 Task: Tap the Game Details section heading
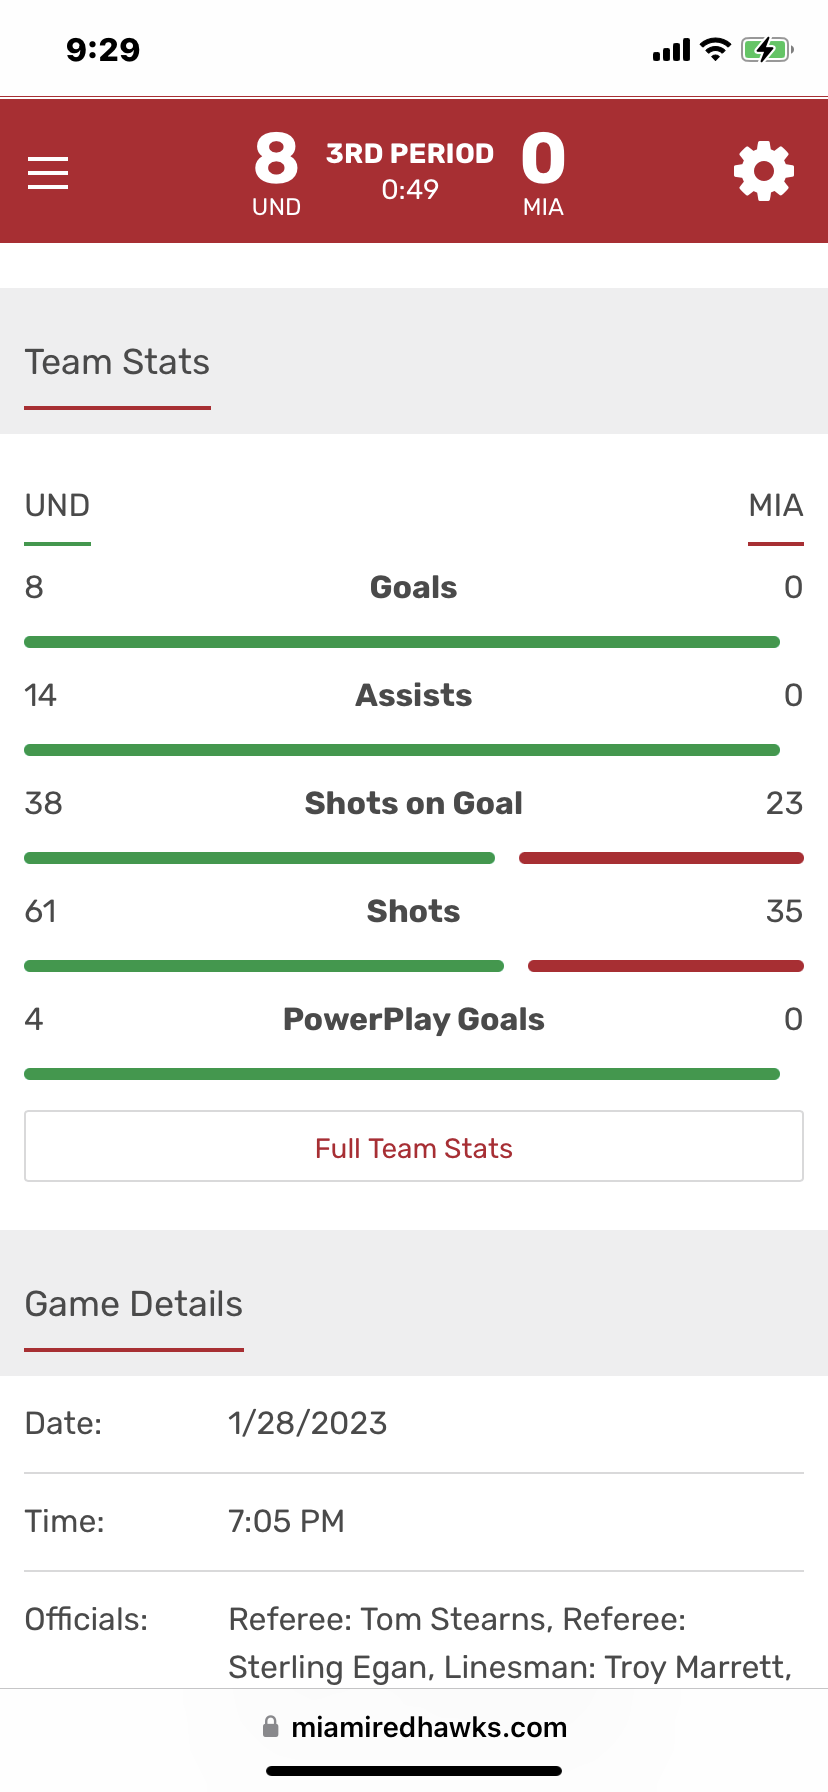coord(133,1304)
